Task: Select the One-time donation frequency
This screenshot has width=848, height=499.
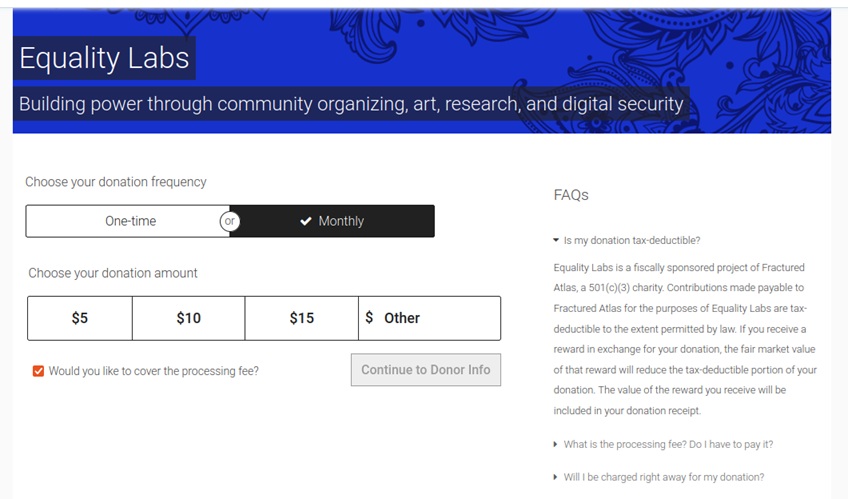Action: pos(129,221)
